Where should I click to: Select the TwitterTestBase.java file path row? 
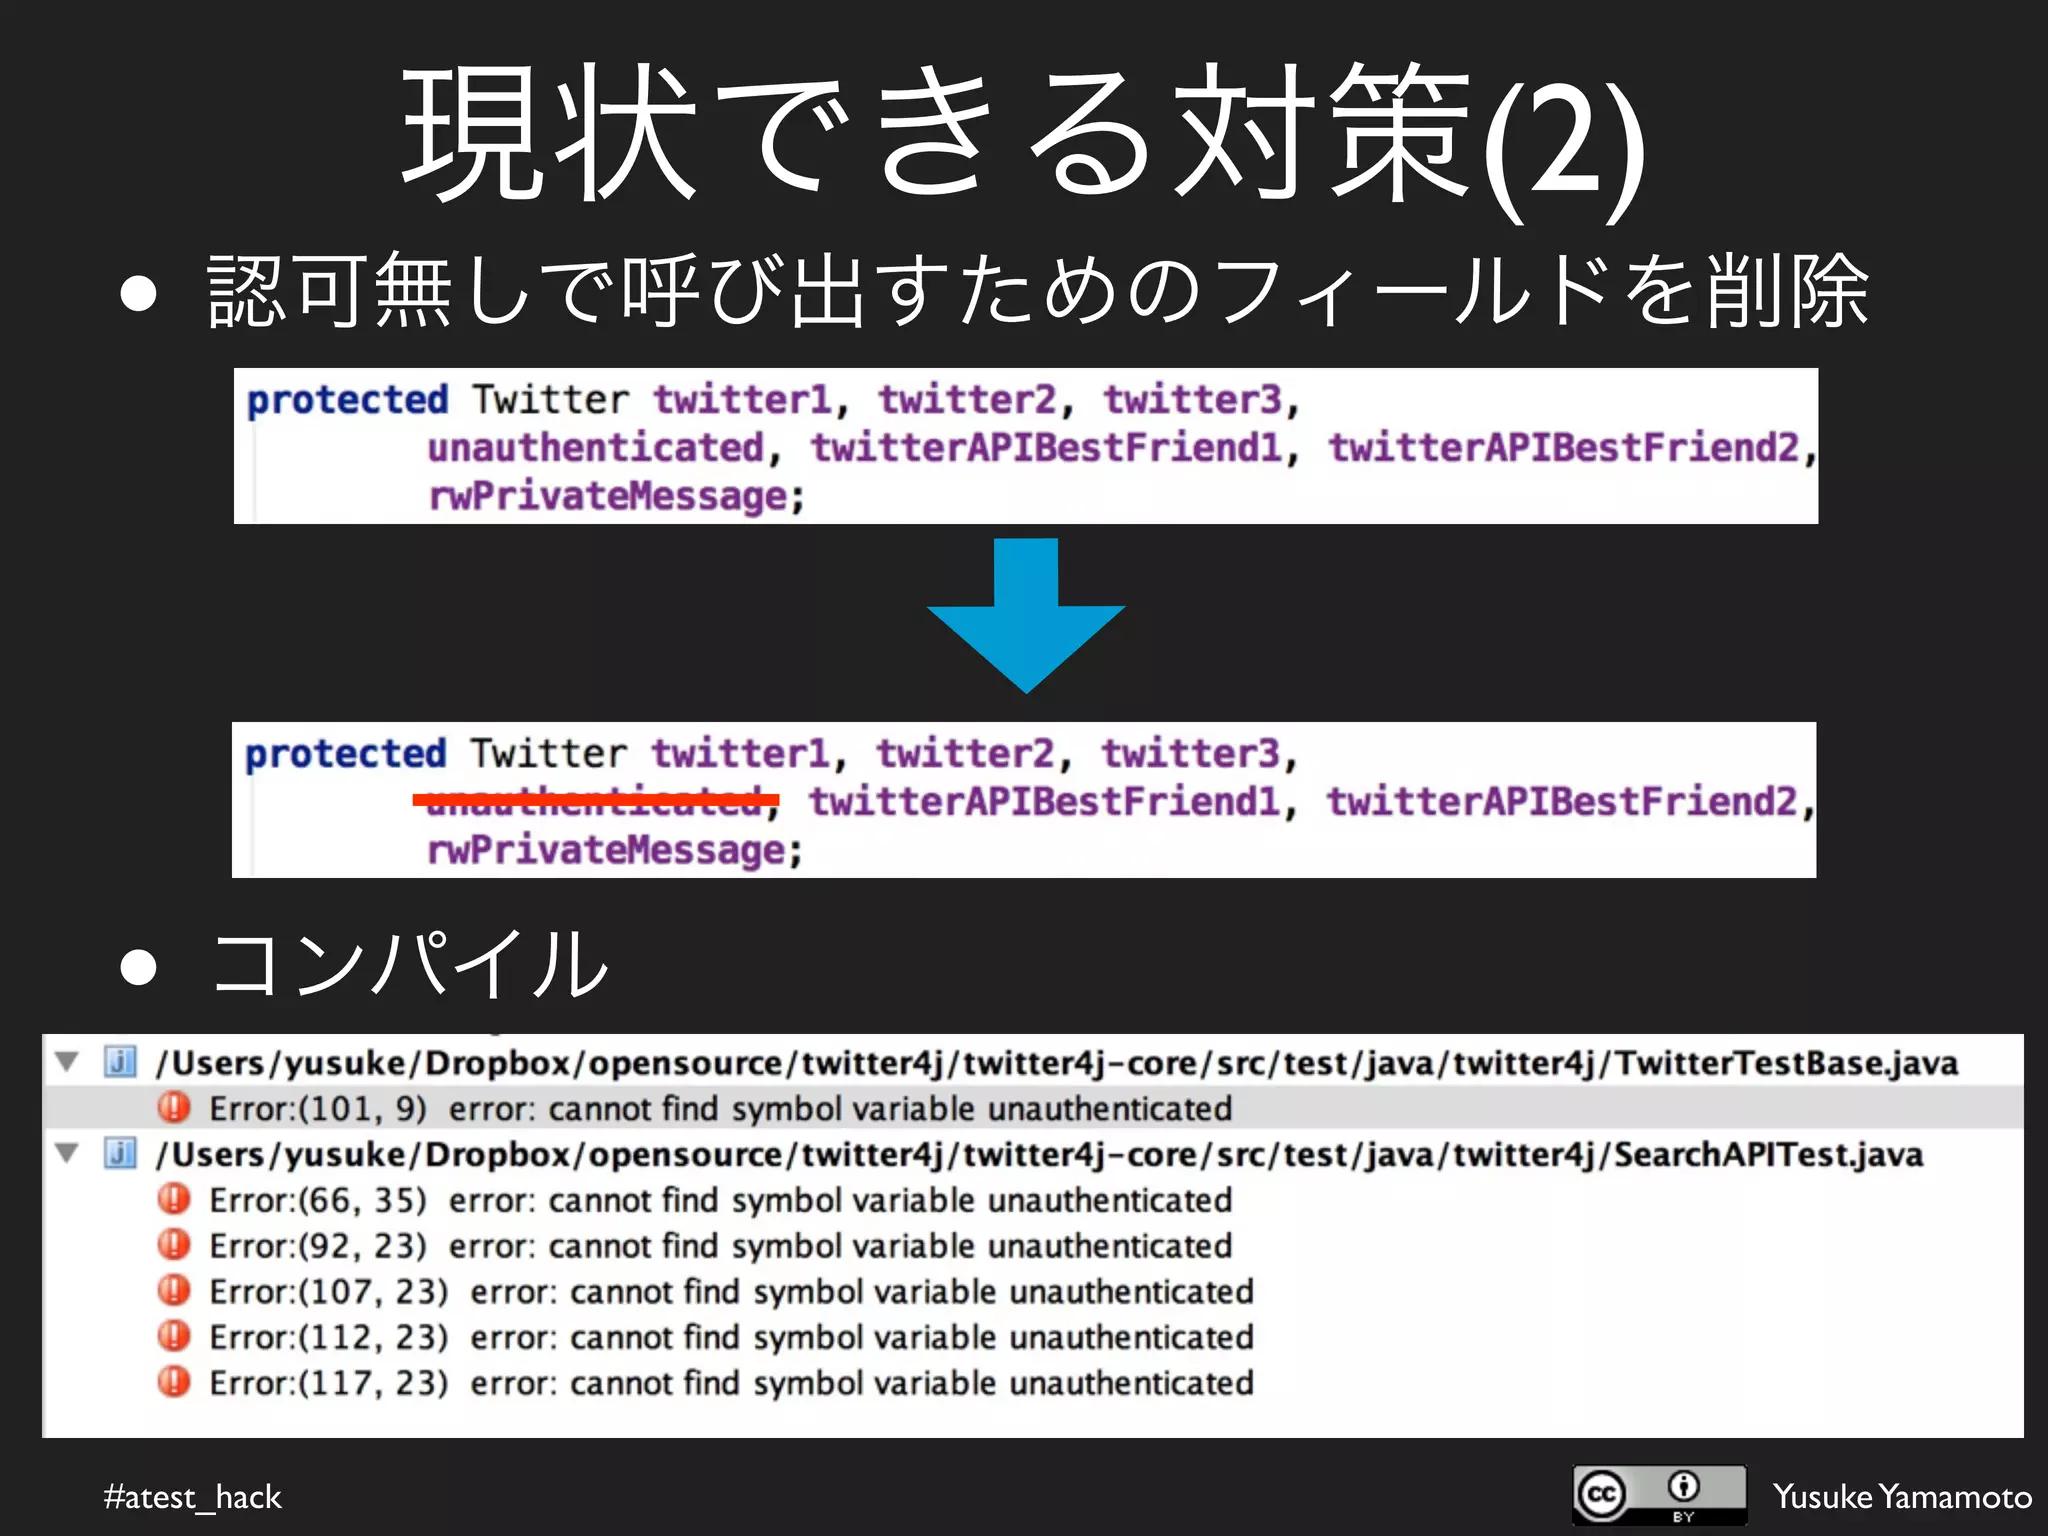point(1033,1062)
